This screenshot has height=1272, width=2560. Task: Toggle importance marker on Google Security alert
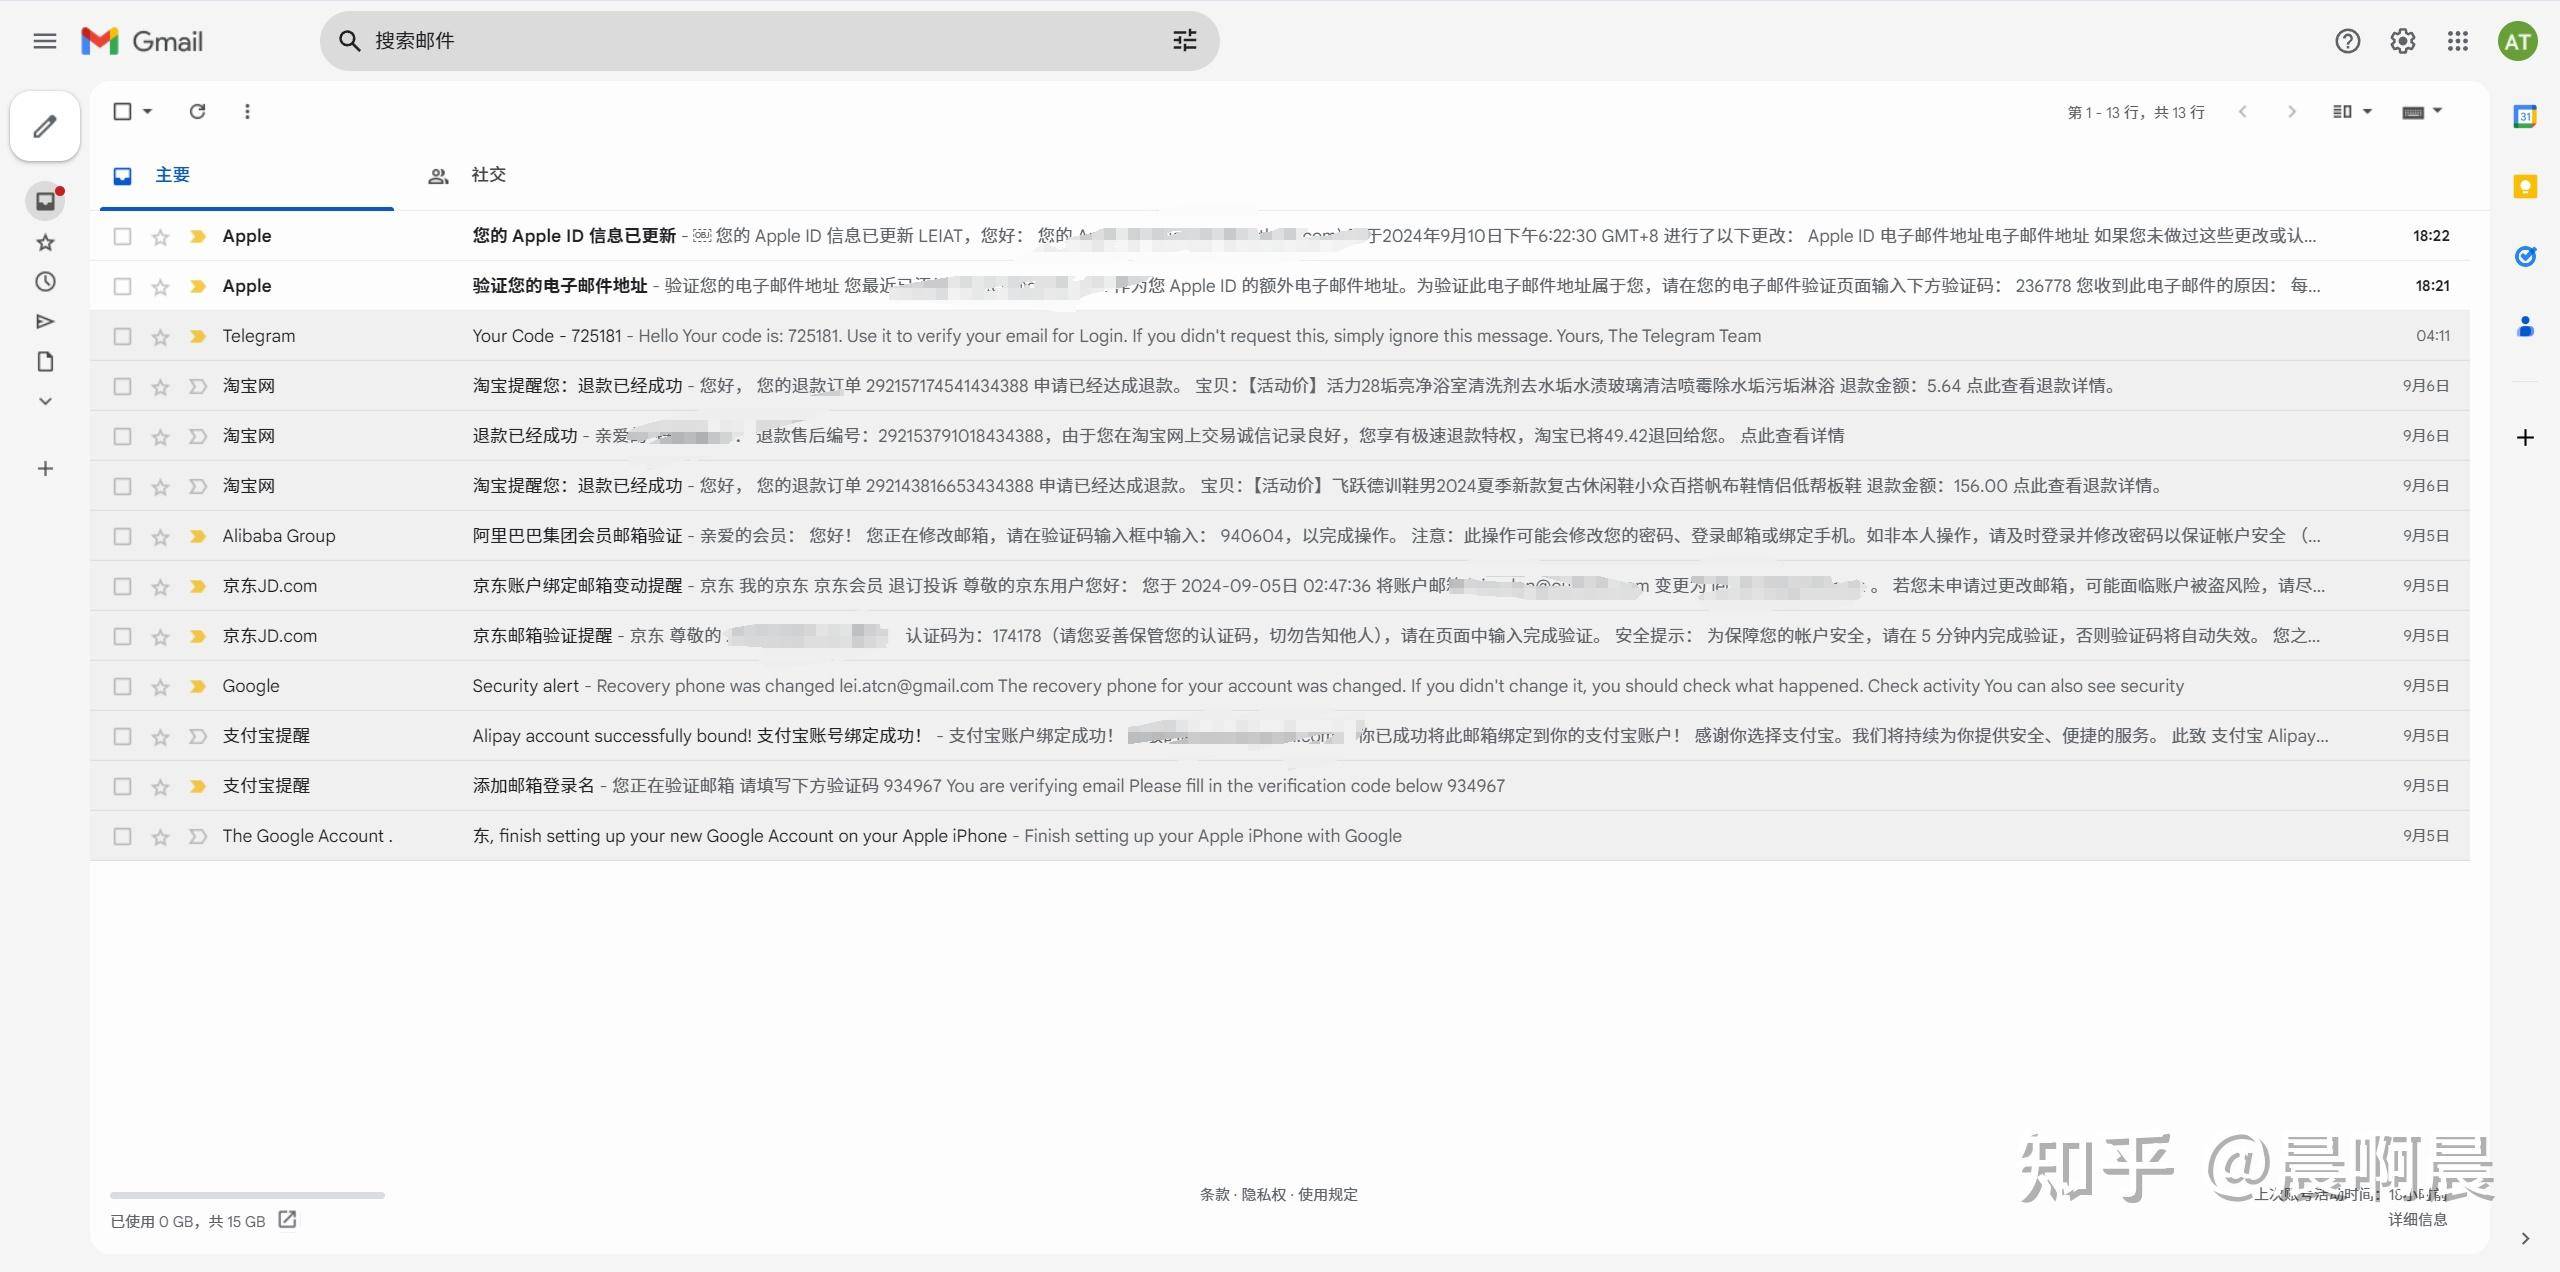pos(198,686)
